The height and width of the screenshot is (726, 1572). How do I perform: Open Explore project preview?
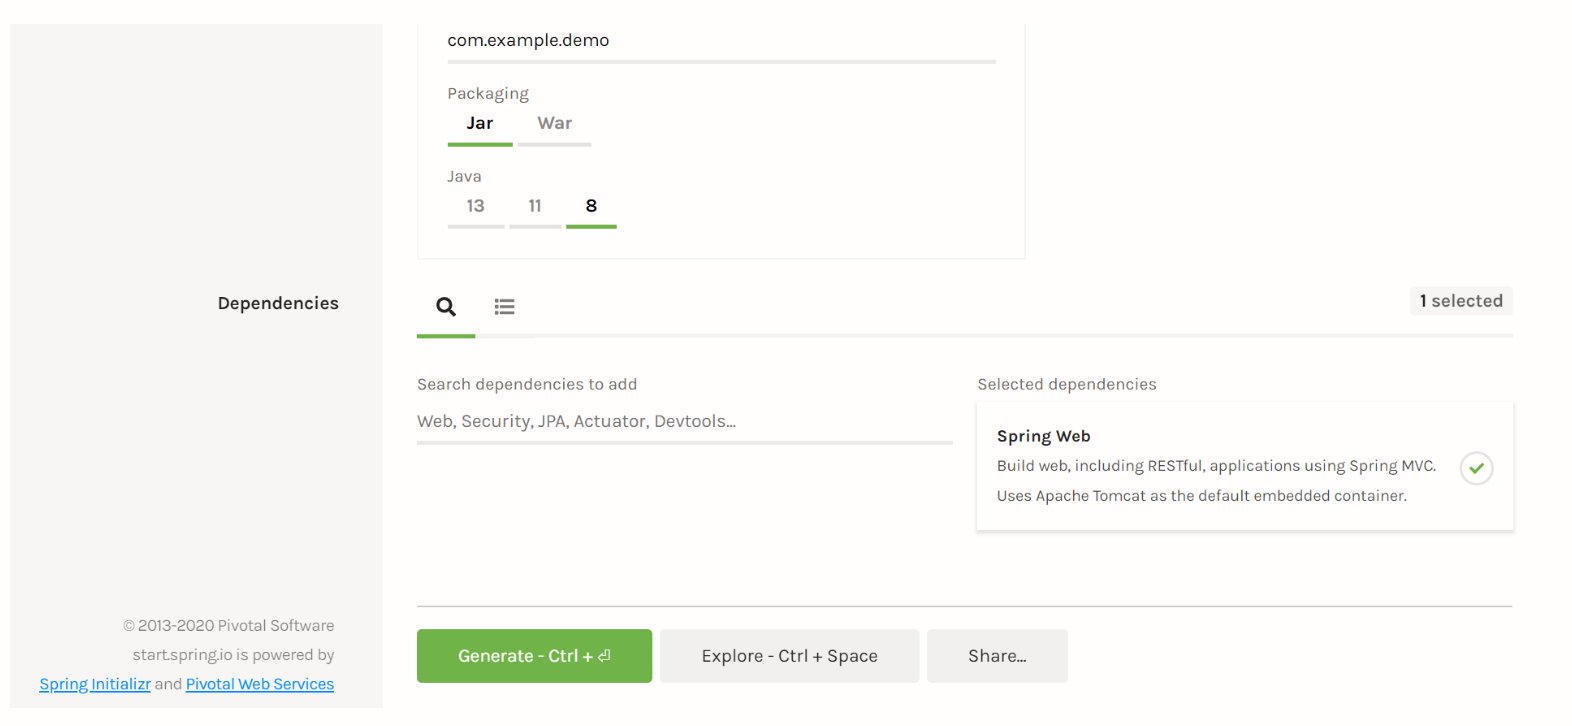pyautogui.click(x=789, y=656)
